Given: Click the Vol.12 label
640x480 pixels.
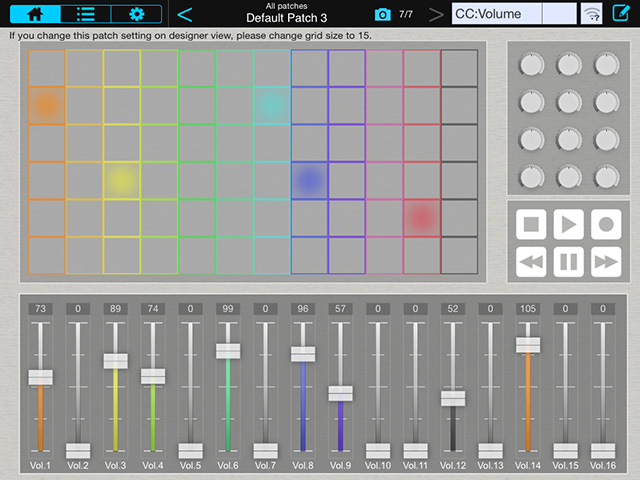Looking at the screenshot, I should point(453,465).
